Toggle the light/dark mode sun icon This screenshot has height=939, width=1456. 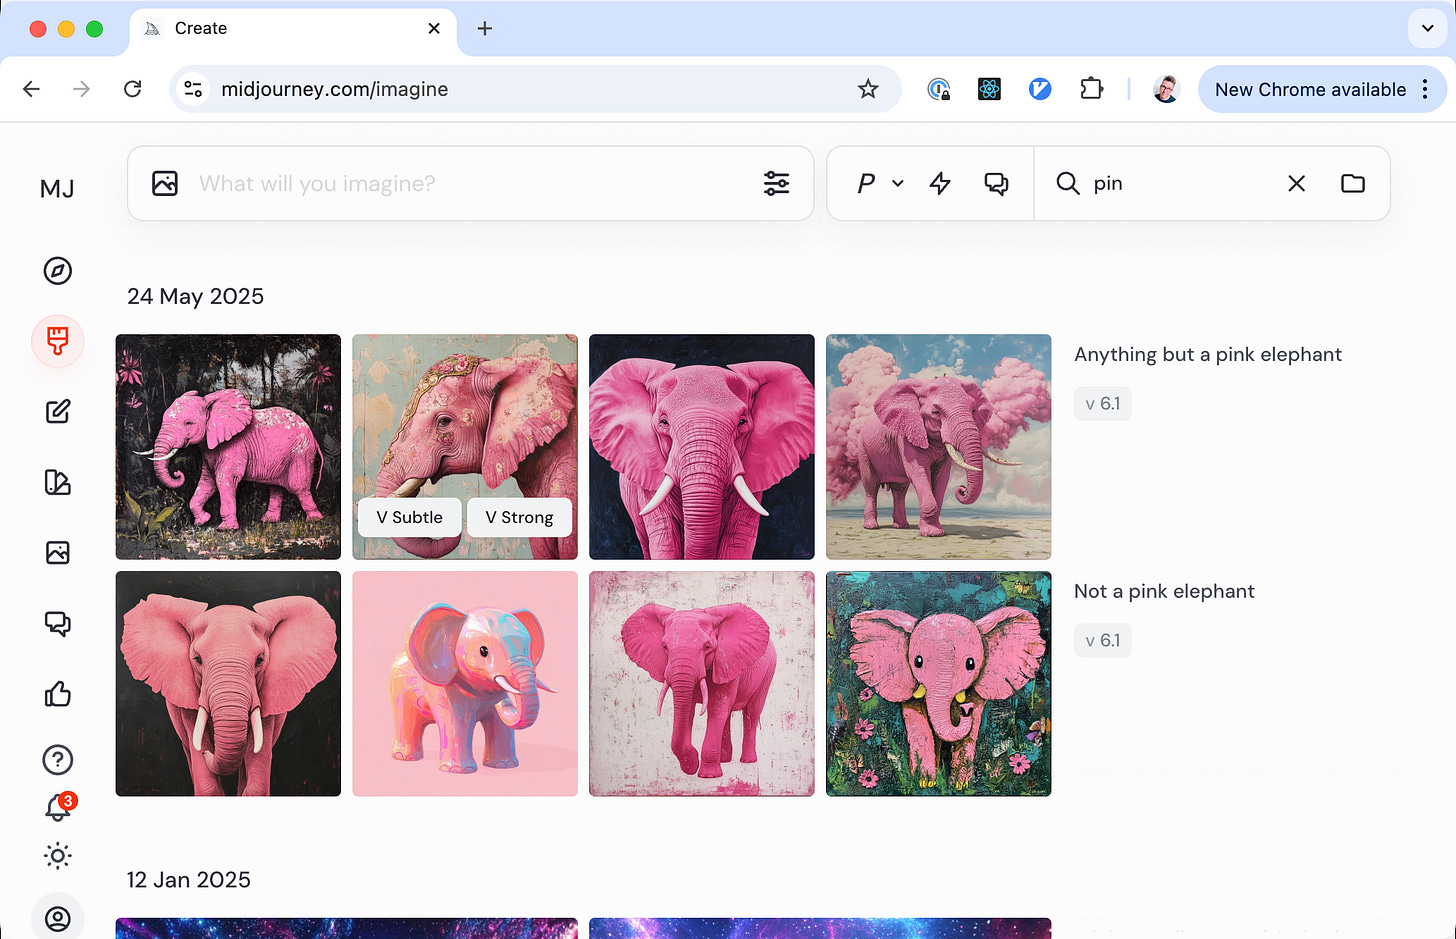58,856
